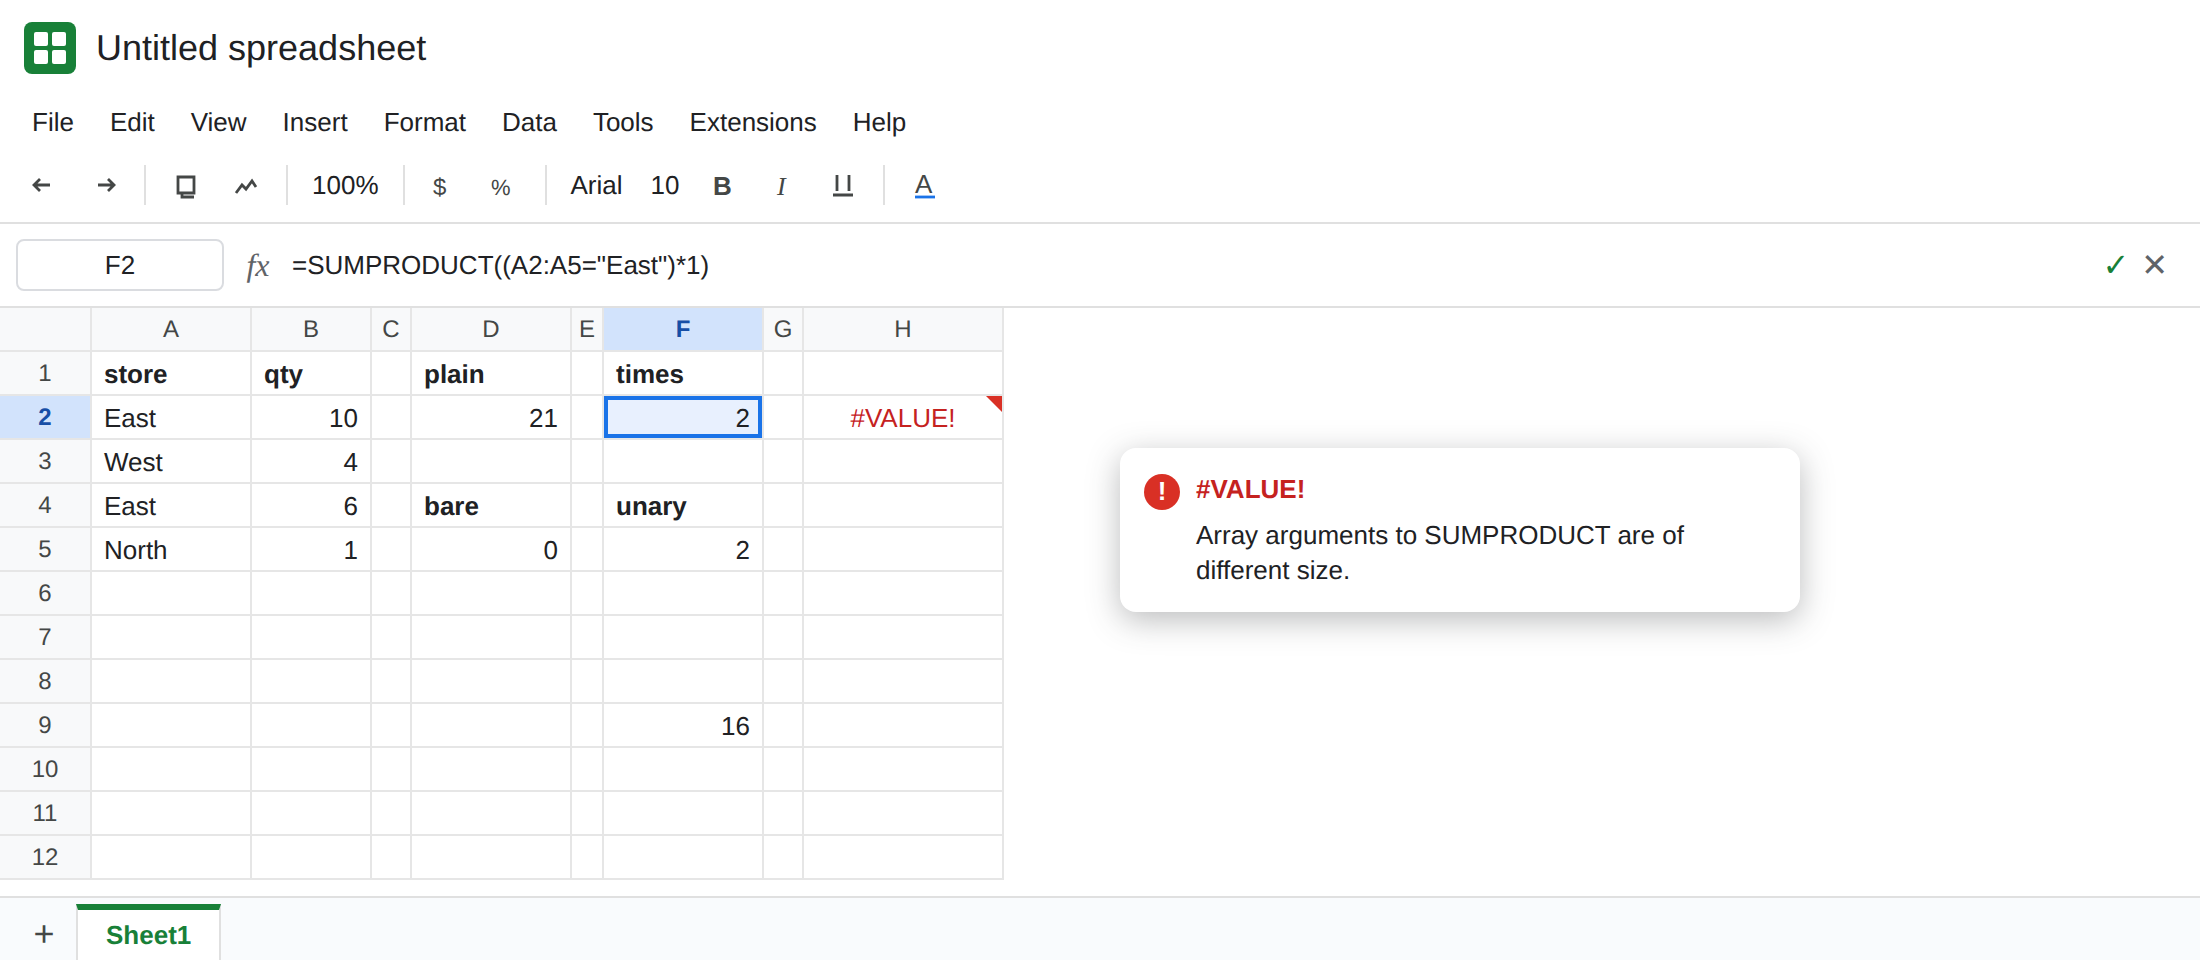Open the zoom 100% dropdown
The width and height of the screenshot is (2200, 960).
click(x=345, y=186)
